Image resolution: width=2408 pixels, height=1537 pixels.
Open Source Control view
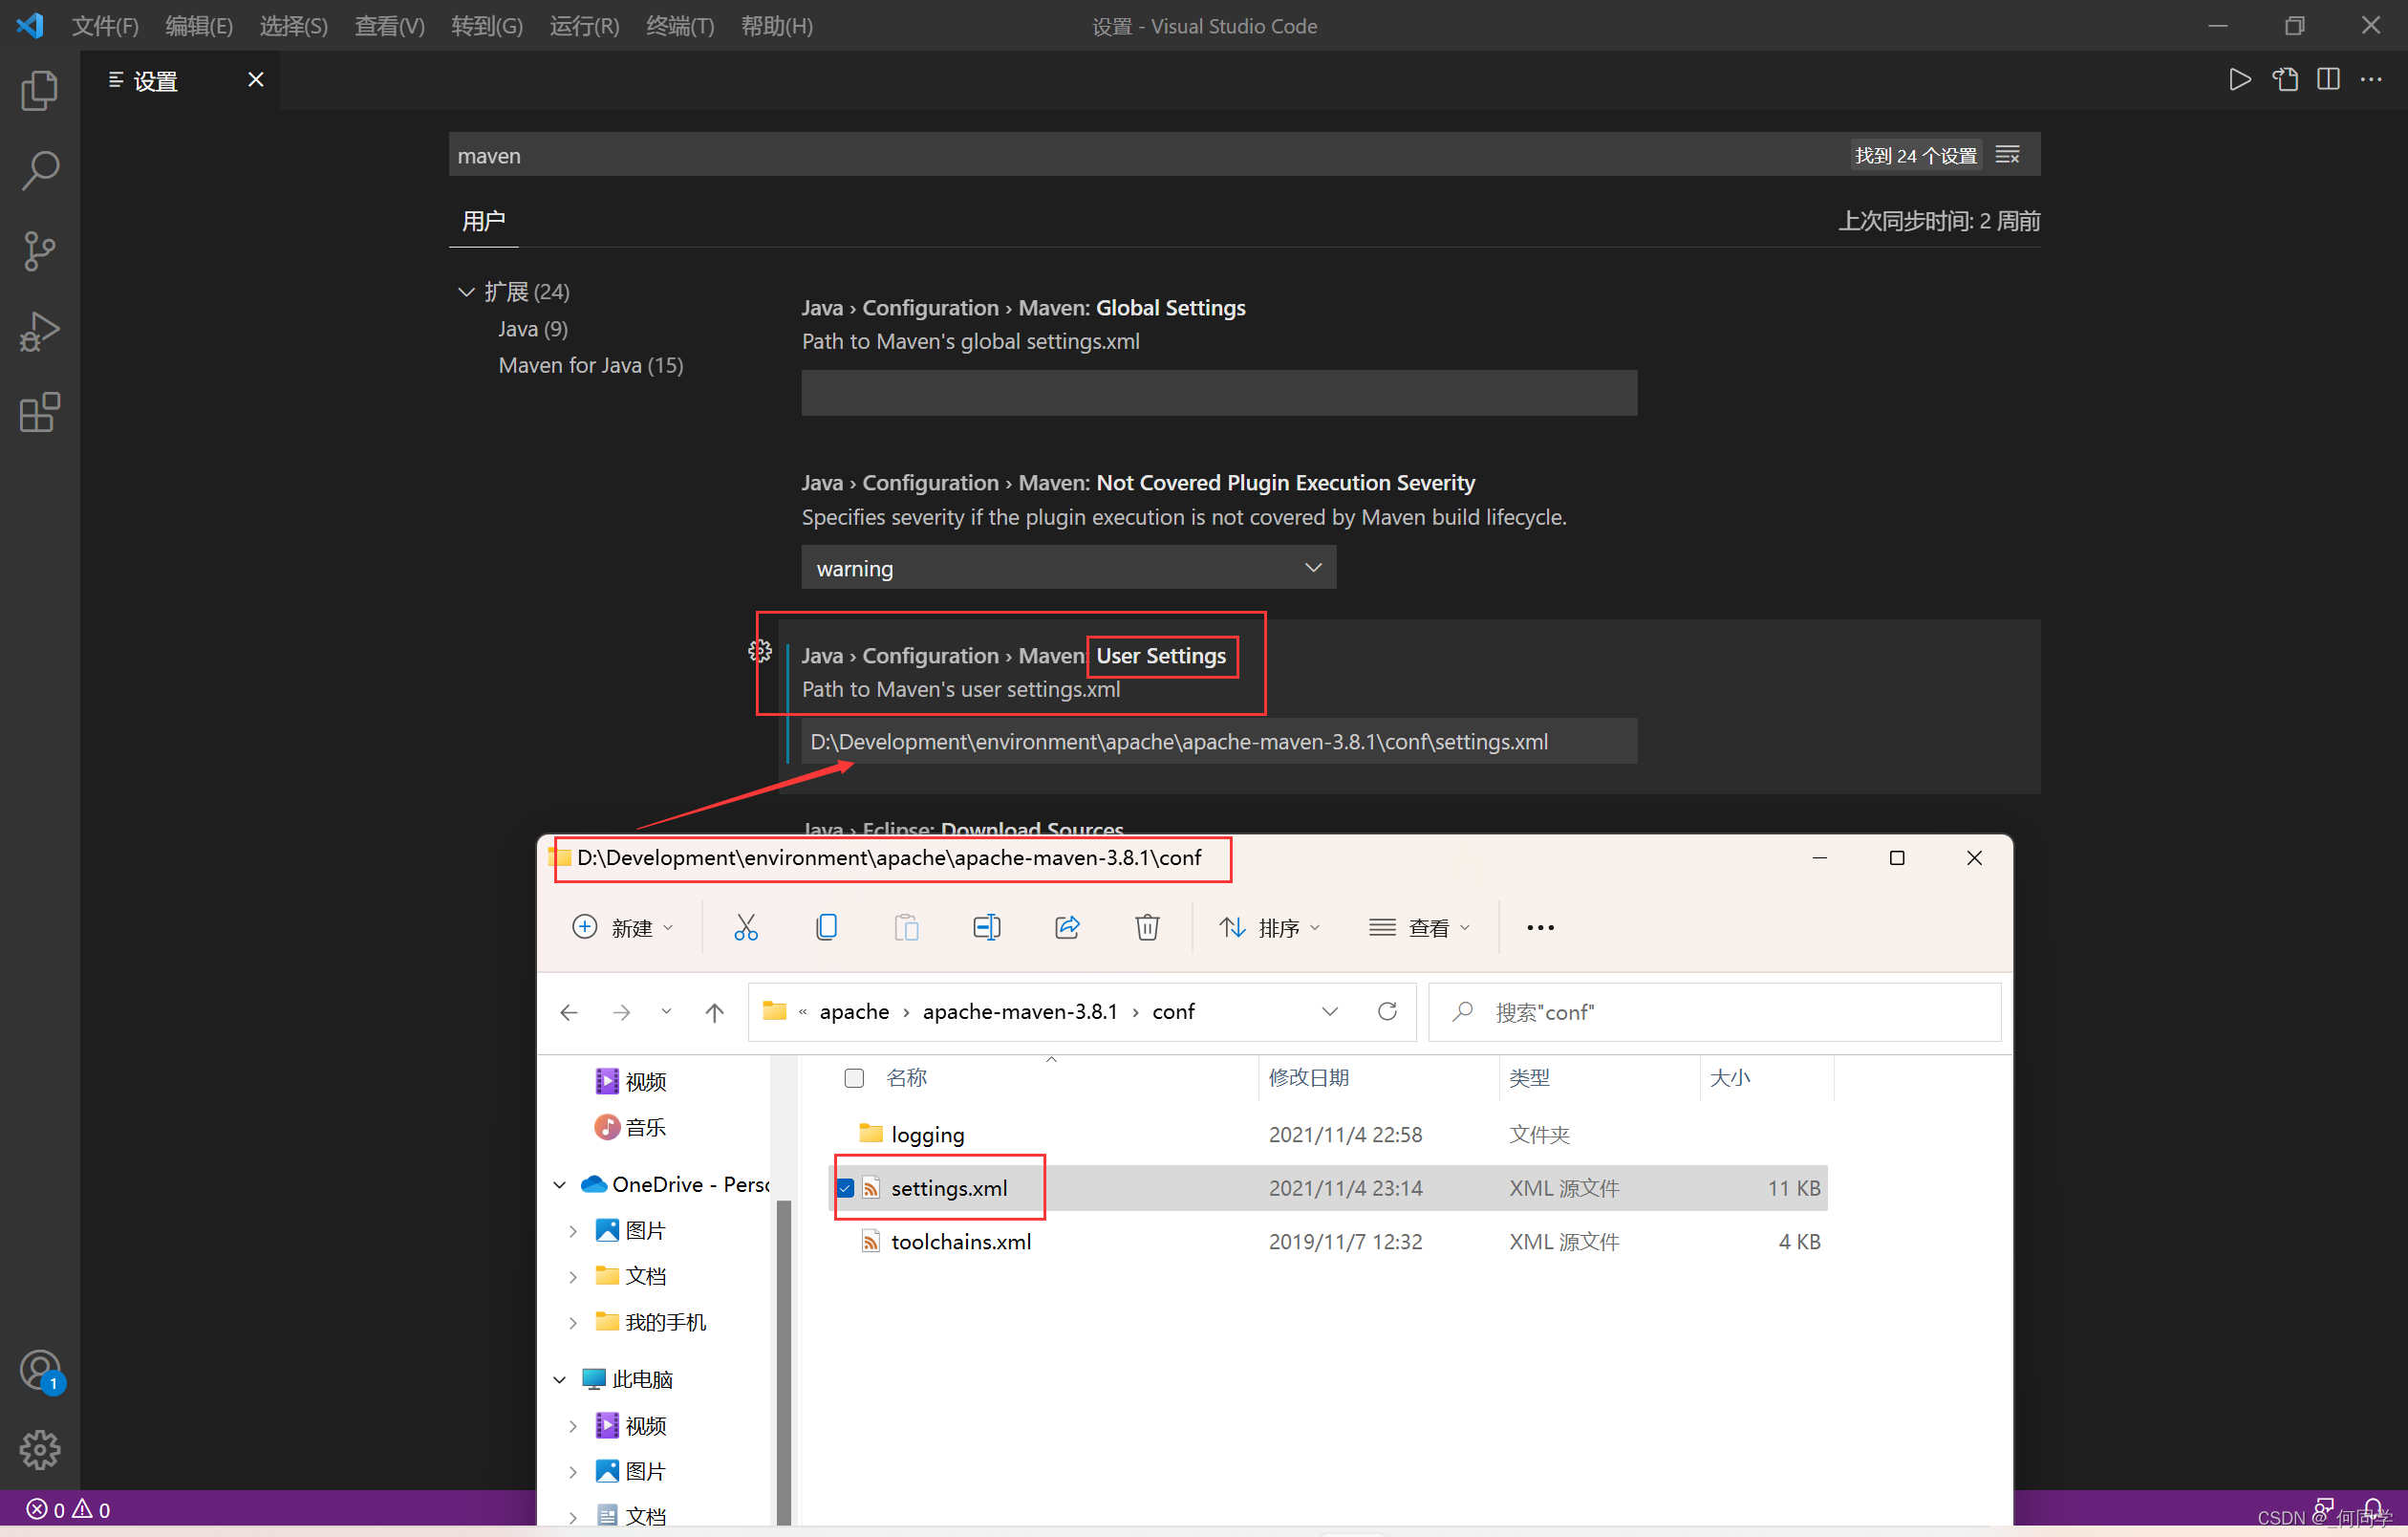pyautogui.click(x=39, y=251)
